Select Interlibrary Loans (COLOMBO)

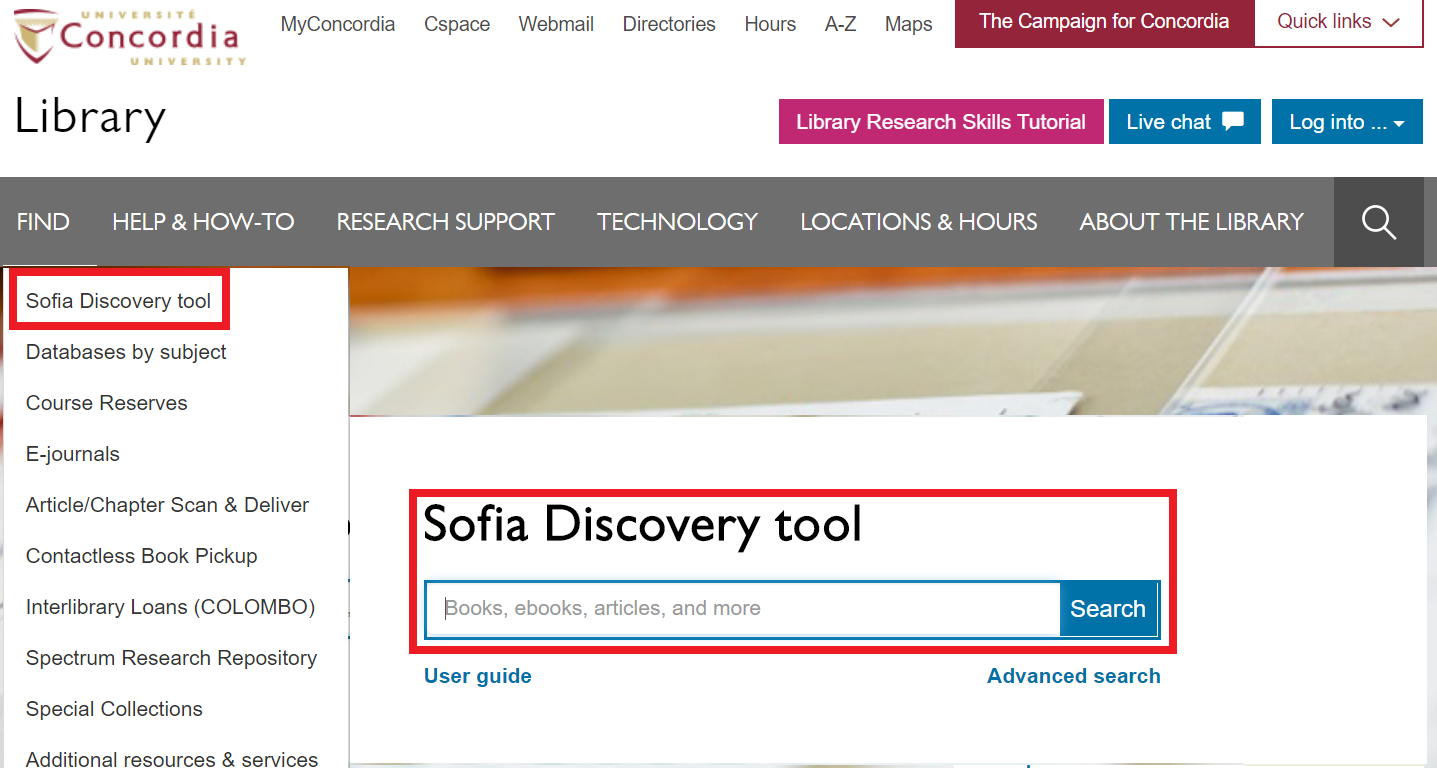tap(170, 607)
